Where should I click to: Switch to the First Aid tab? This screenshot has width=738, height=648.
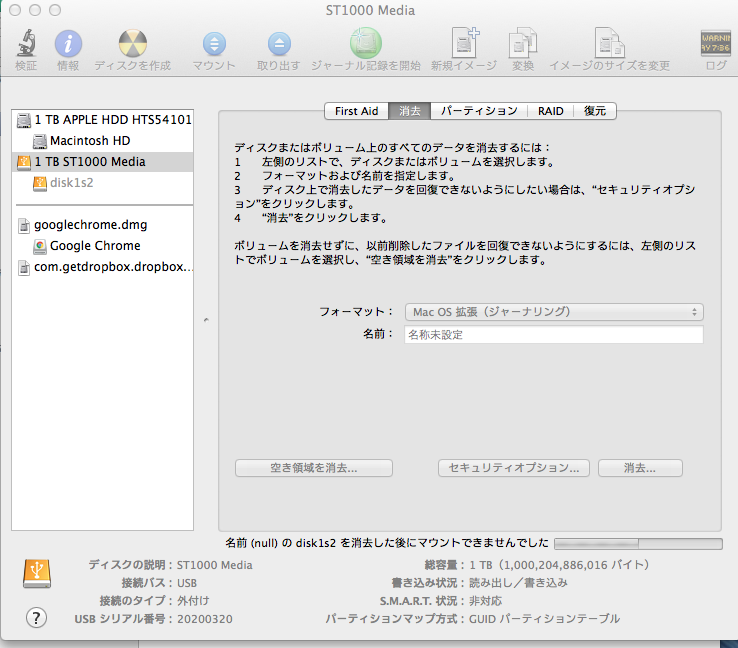[x=358, y=111]
